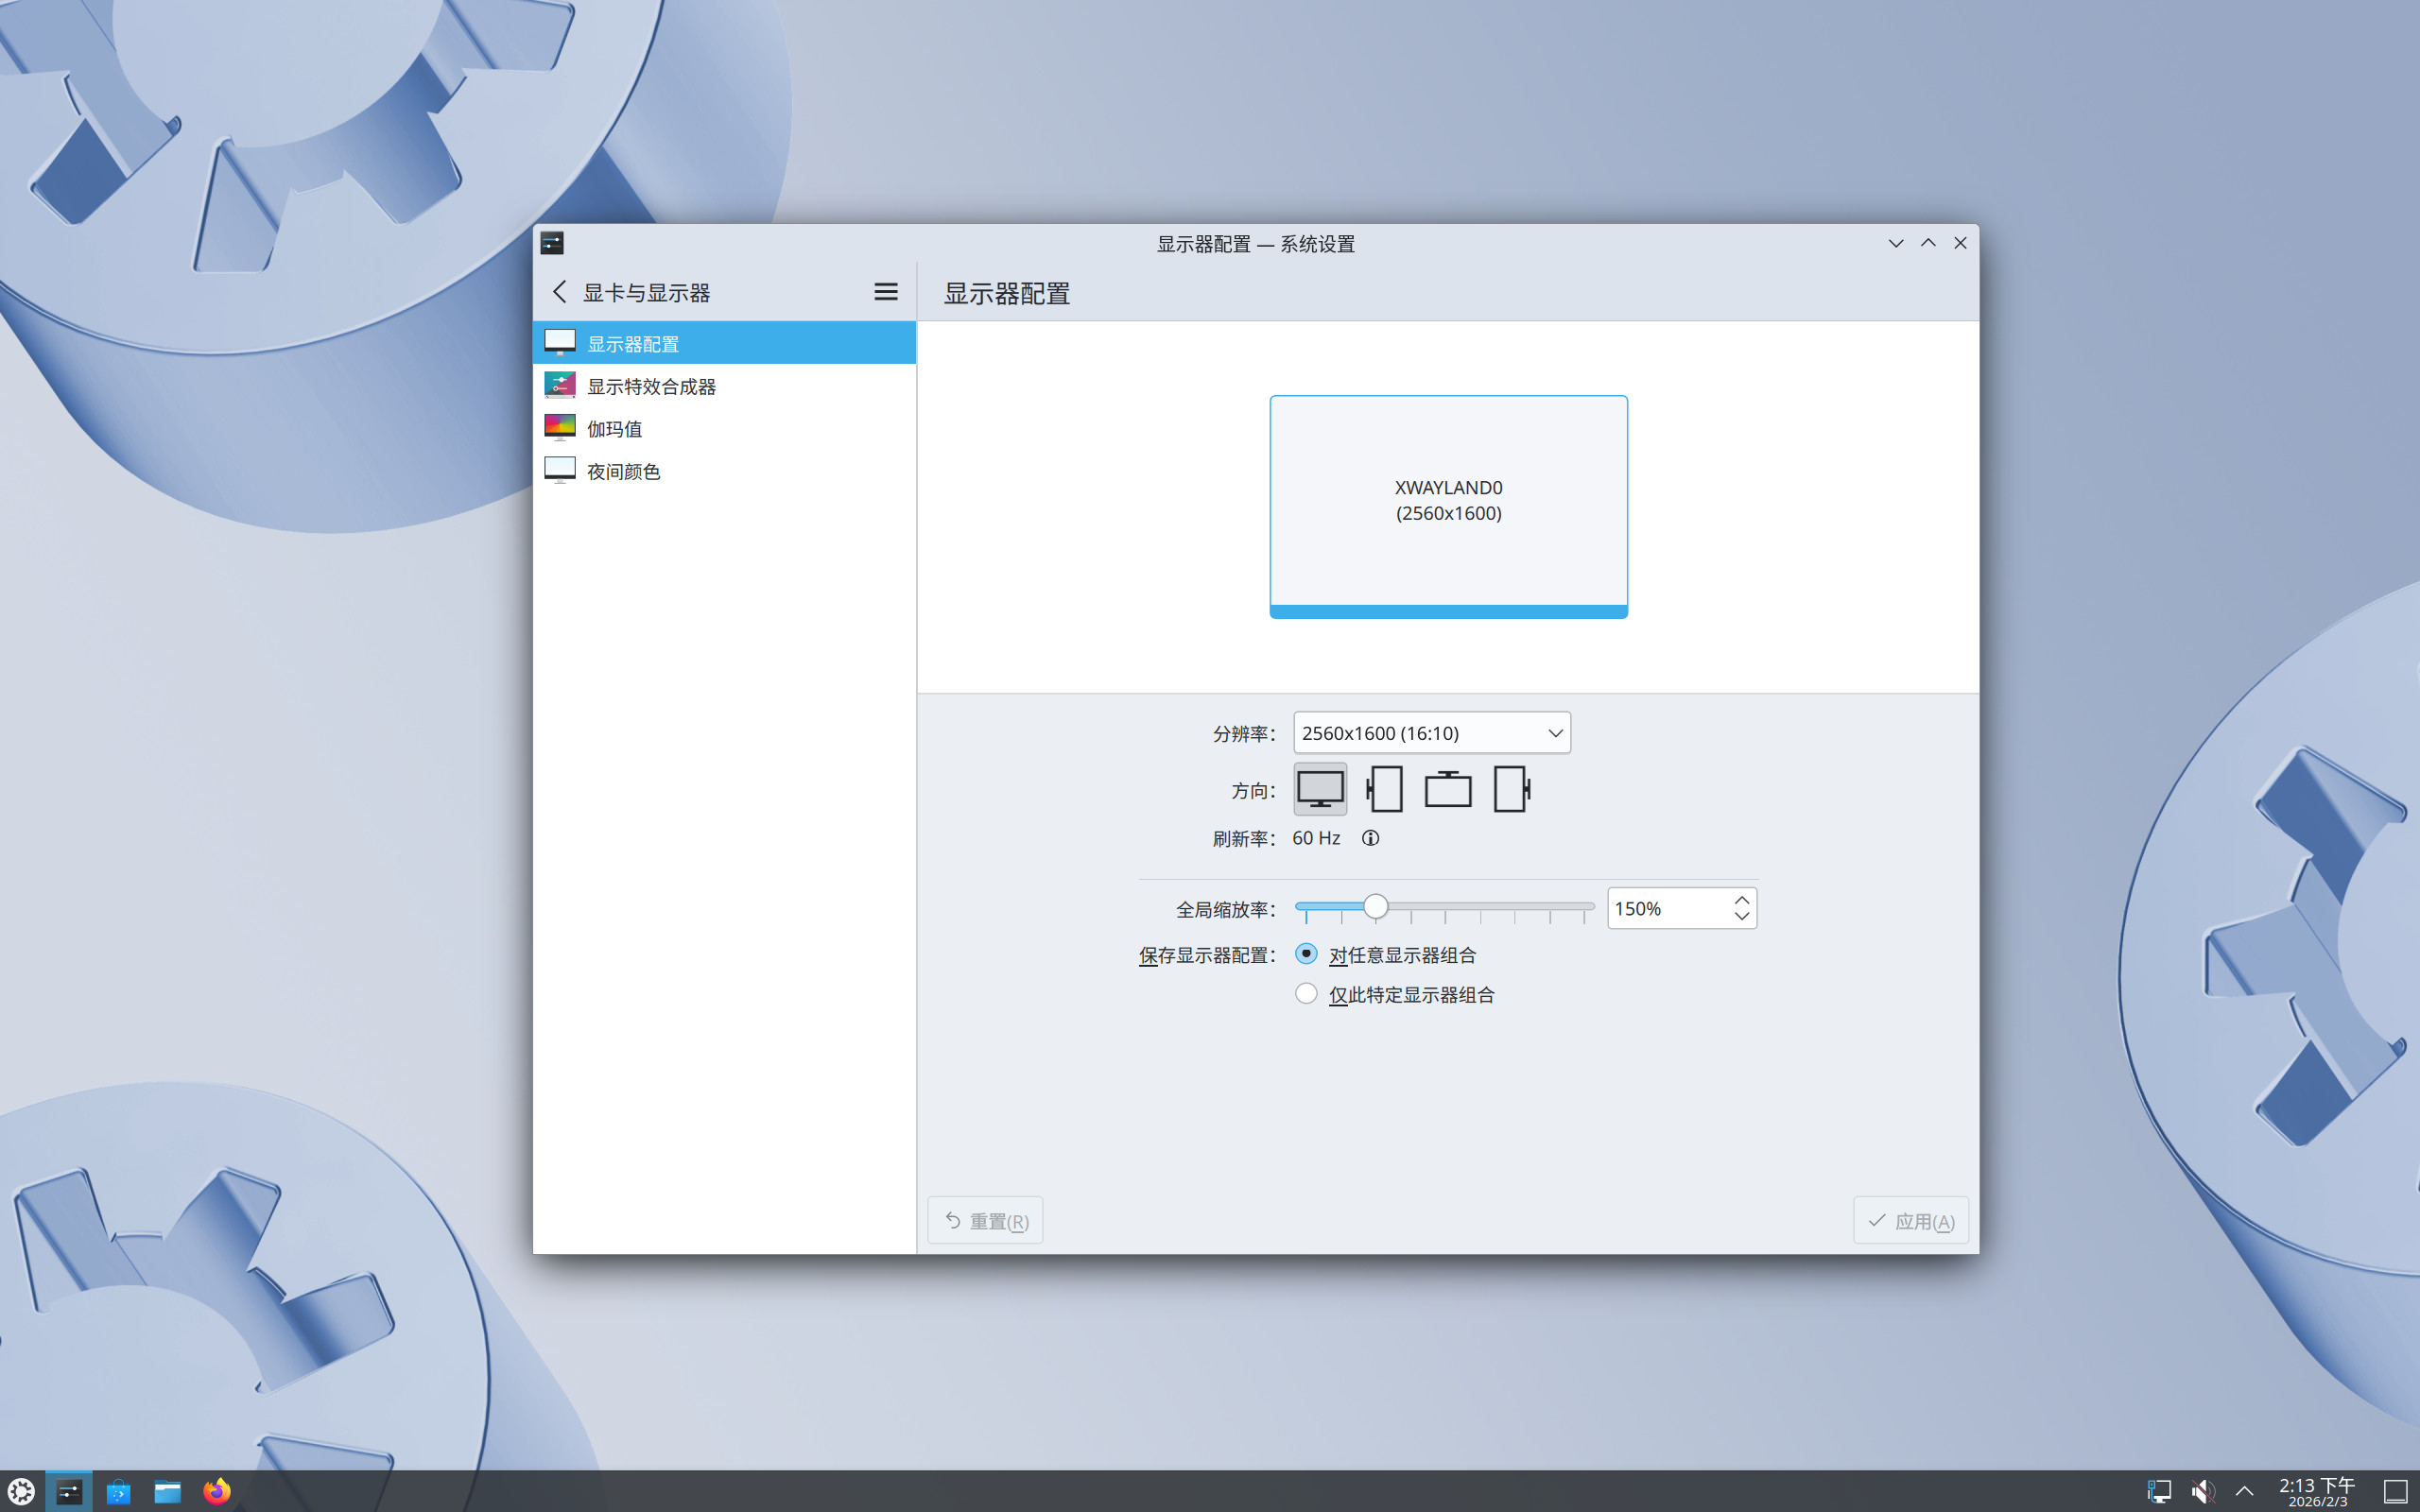The image size is (2420, 1512).
Task: Open the 2560x1600 resolution dropdown
Action: [1431, 732]
